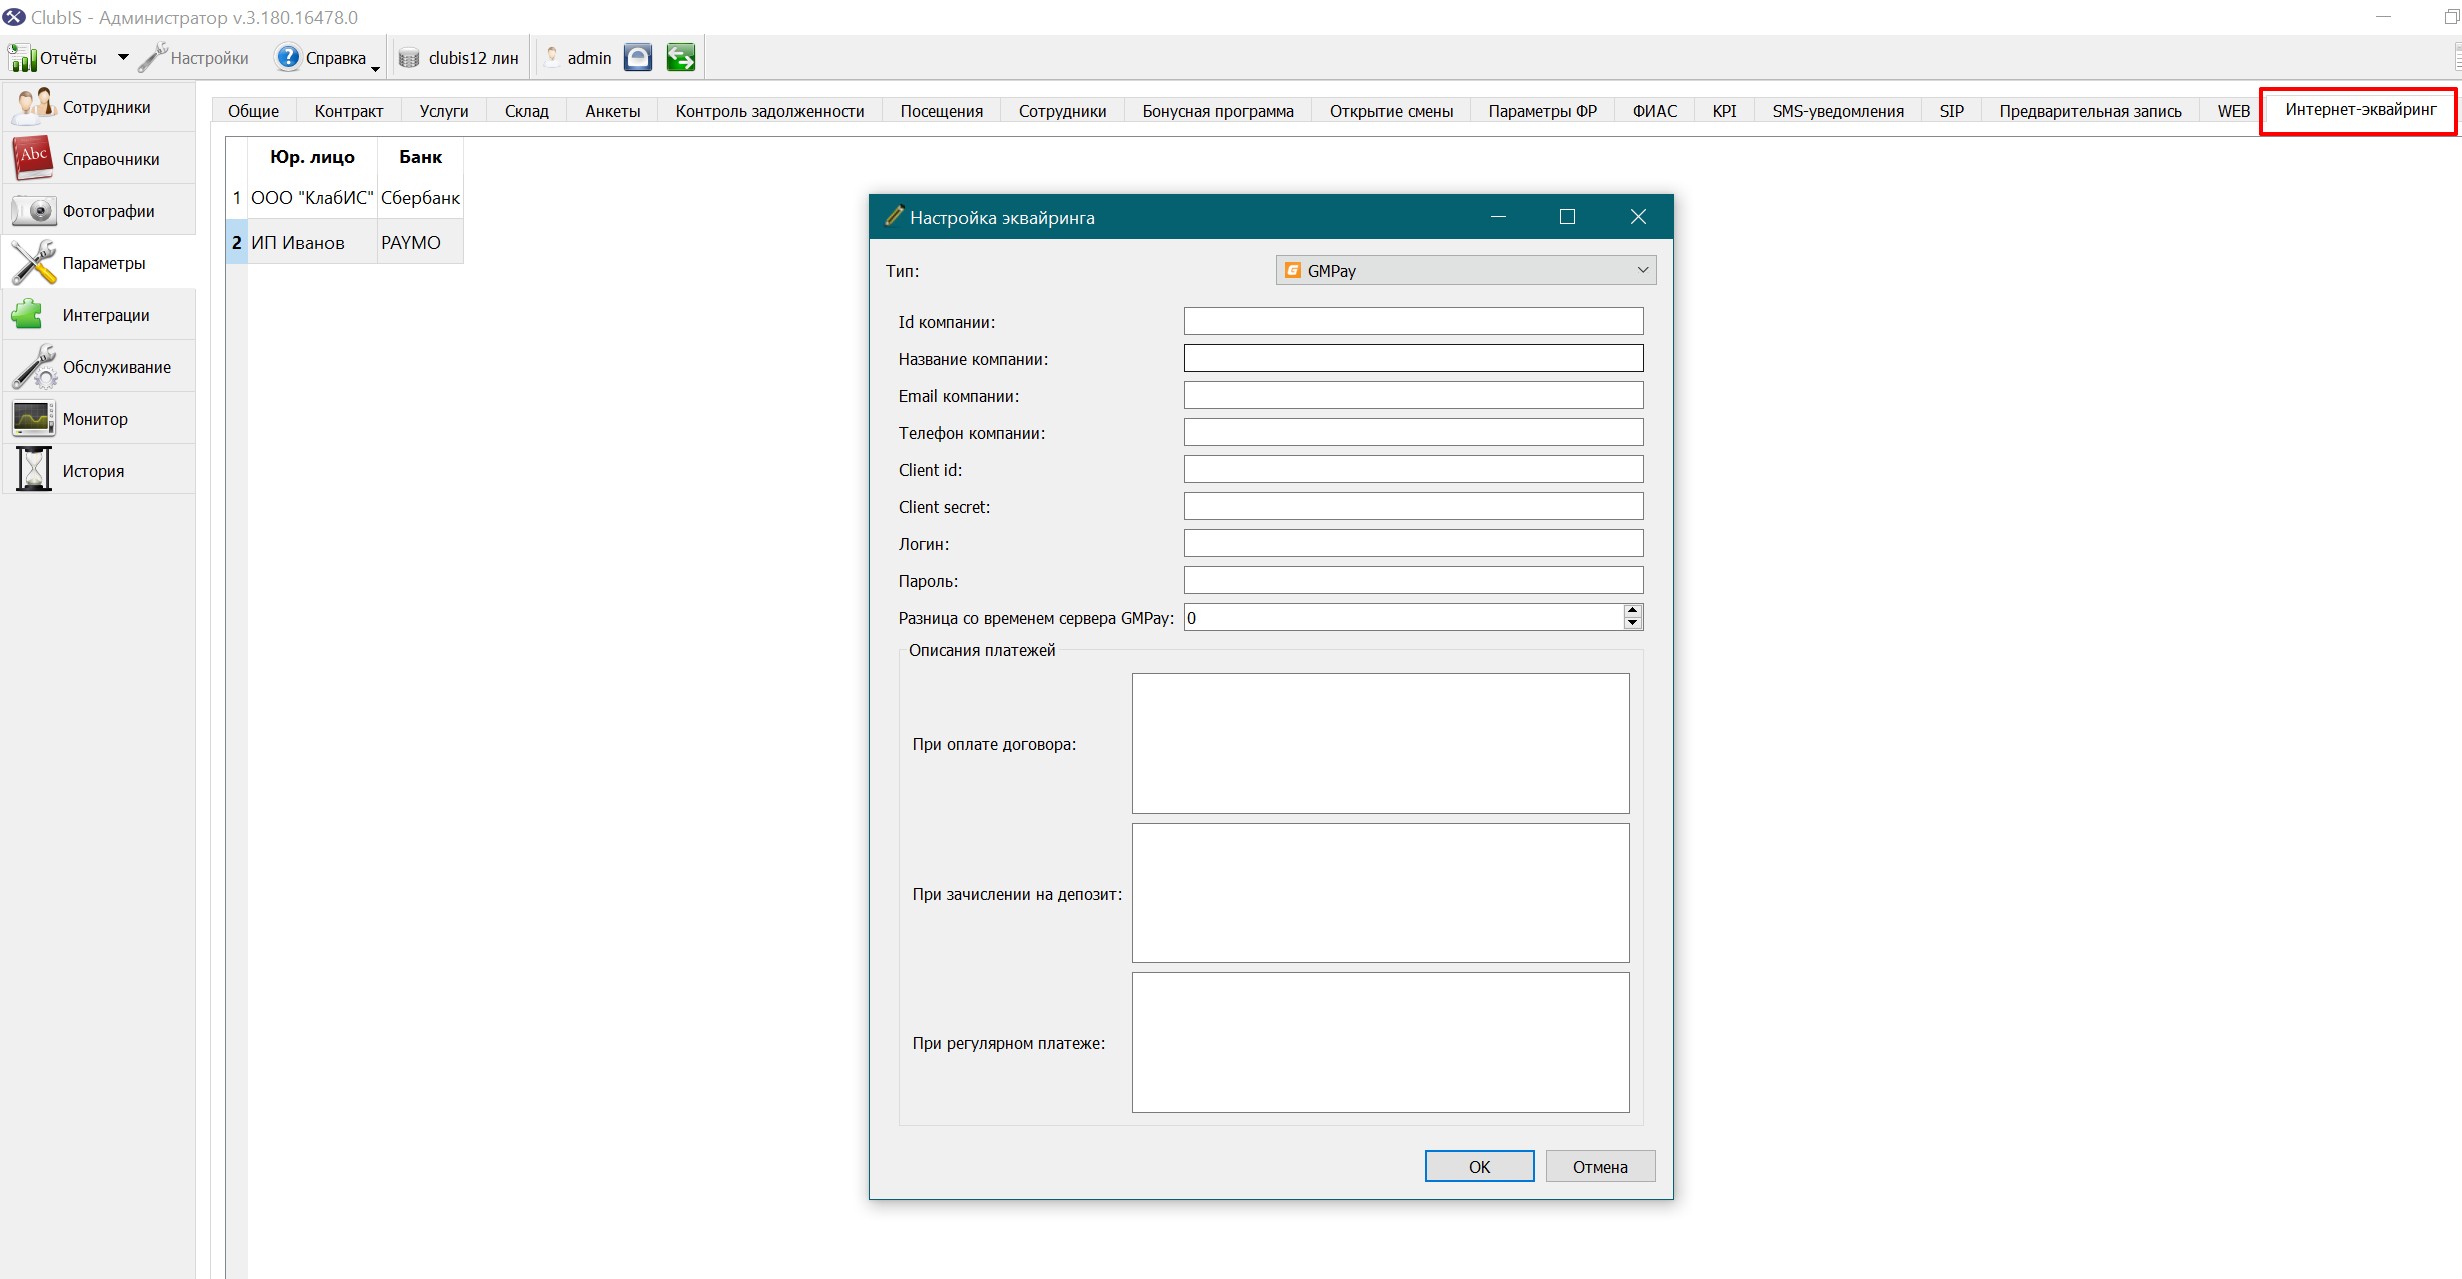This screenshot has width=2462, height=1279.
Task: Switch to the SMS-уведомления tab
Action: pyautogui.click(x=1837, y=111)
